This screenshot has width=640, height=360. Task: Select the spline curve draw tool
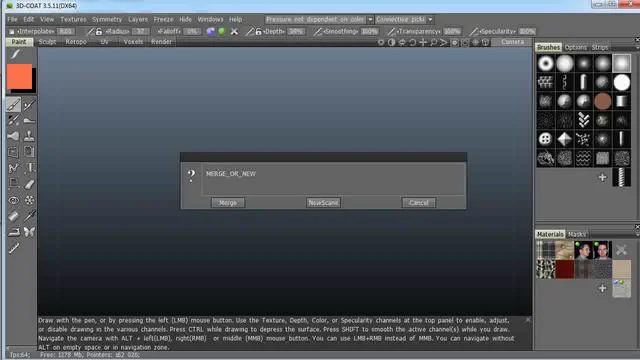tap(13, 168)
